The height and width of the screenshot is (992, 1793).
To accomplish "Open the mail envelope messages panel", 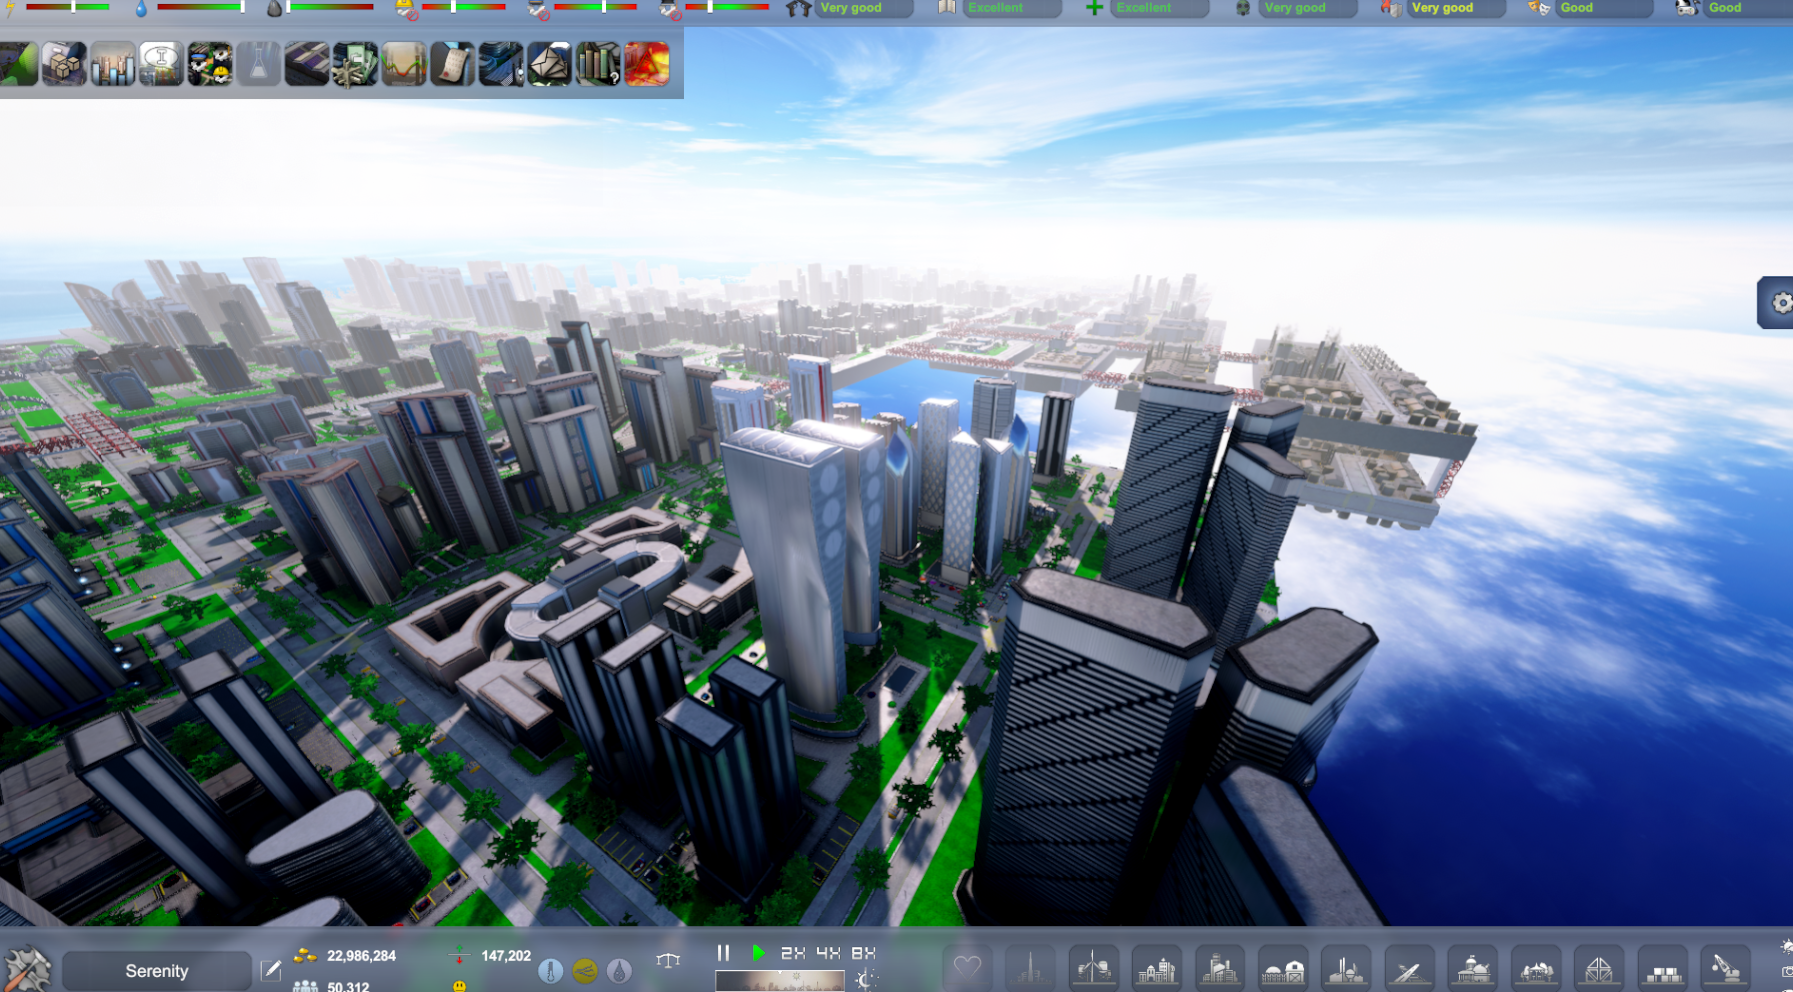I will (549, 65).
